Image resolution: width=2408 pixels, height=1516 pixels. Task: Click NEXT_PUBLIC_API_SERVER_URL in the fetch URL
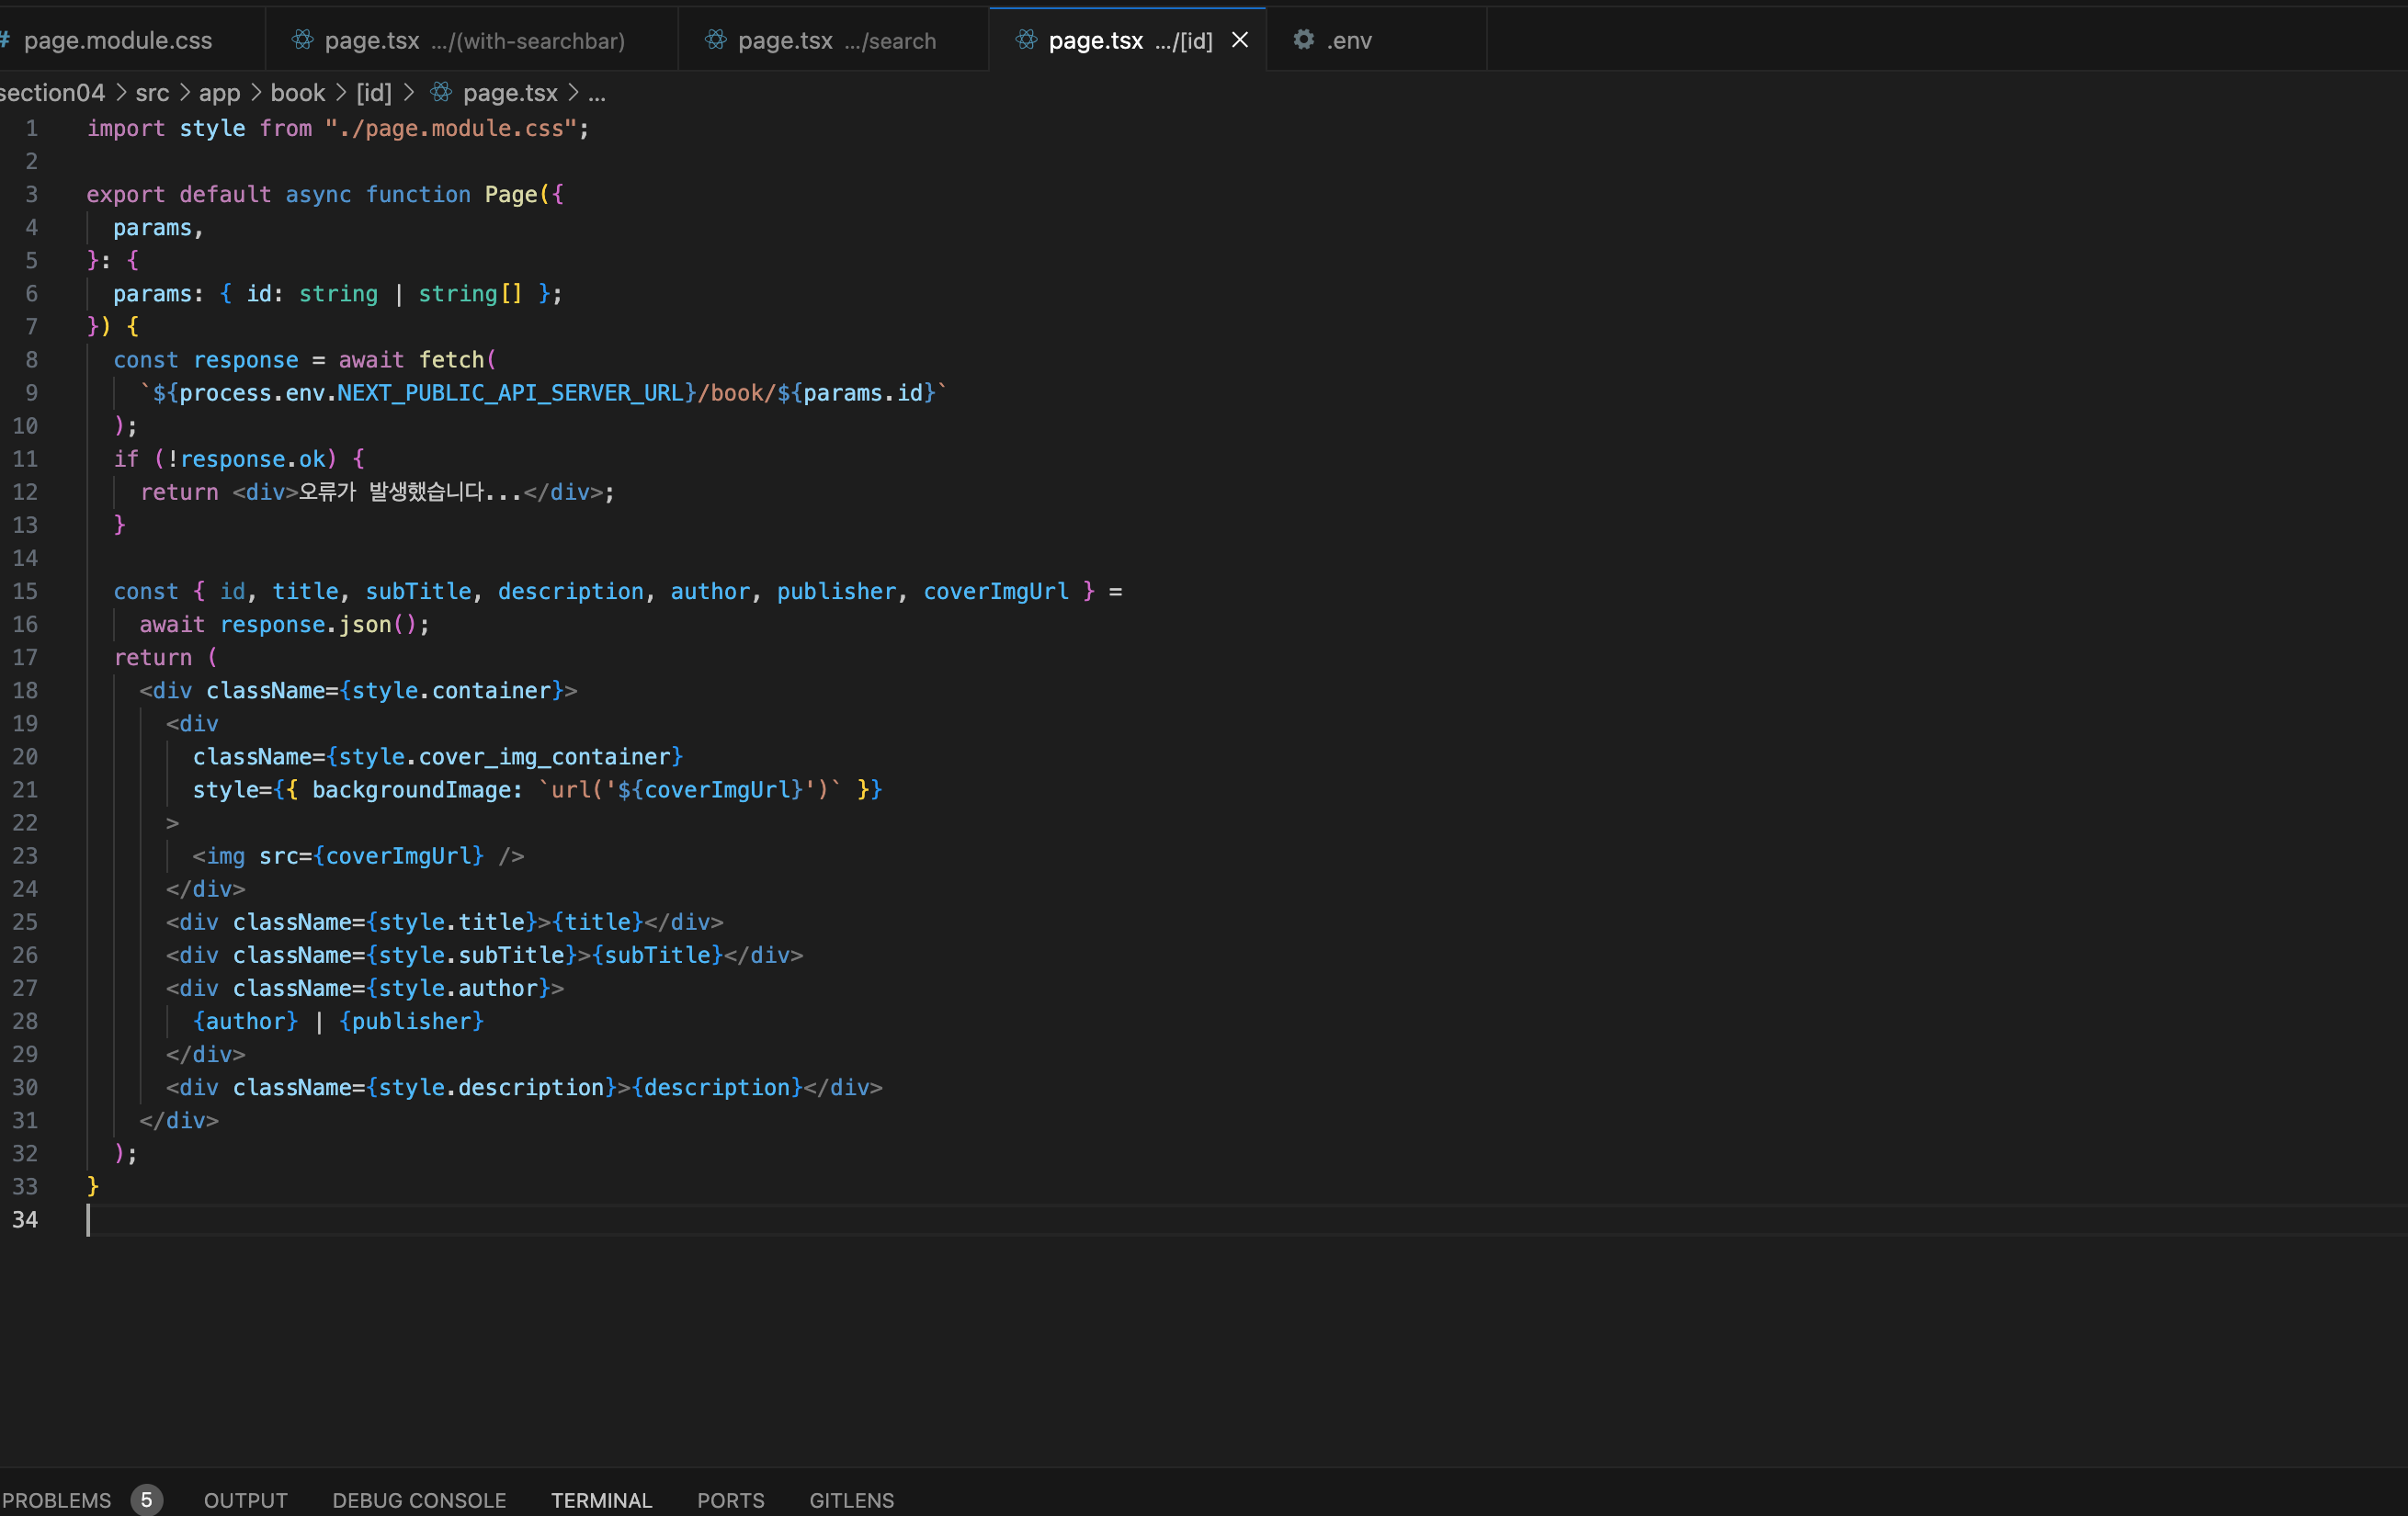(x=510, y=393)
